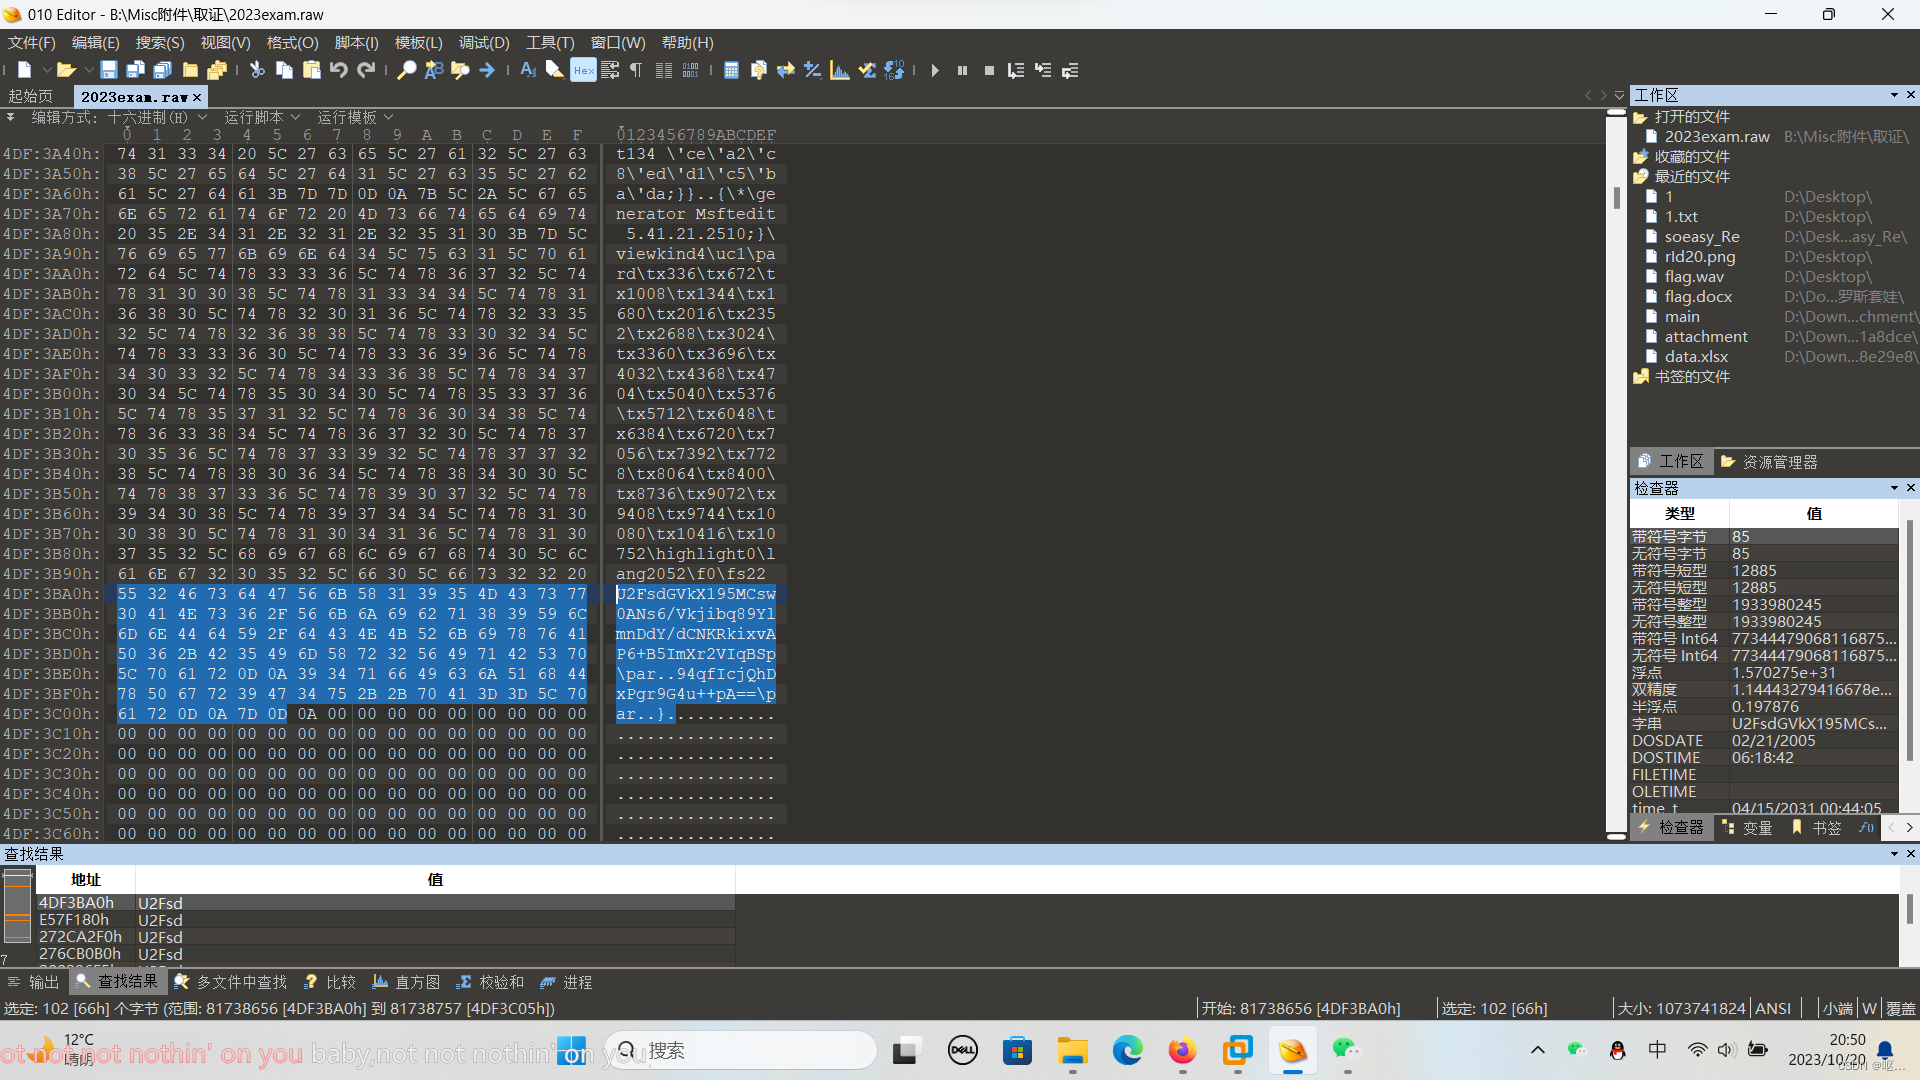Select the E57F180h search result row
Image resolution: width=1920 pixels, height=1080 pixels.
tap(74, 920)
